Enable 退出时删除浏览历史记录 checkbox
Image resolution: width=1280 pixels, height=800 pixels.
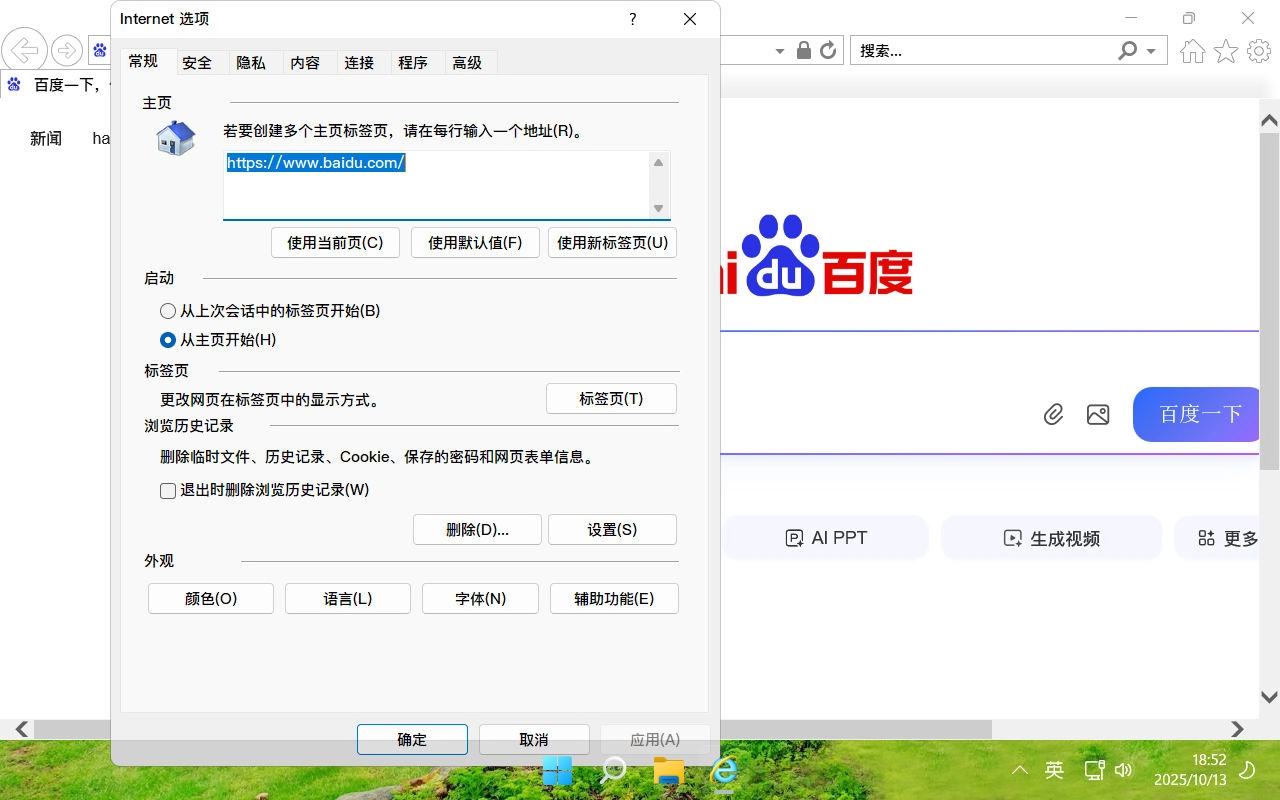[168, 490]
